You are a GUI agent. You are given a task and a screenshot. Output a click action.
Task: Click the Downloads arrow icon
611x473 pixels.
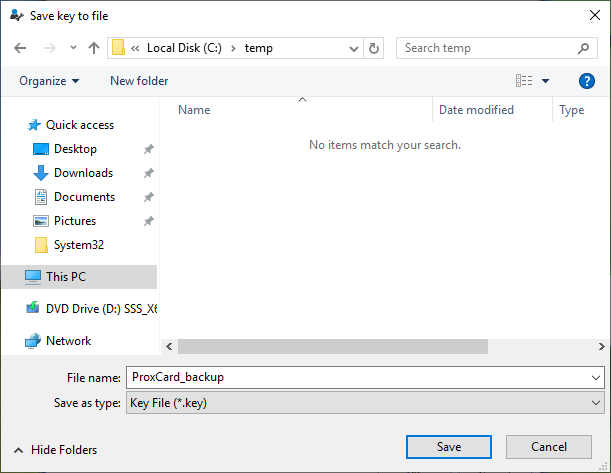[x=41, y=173]
